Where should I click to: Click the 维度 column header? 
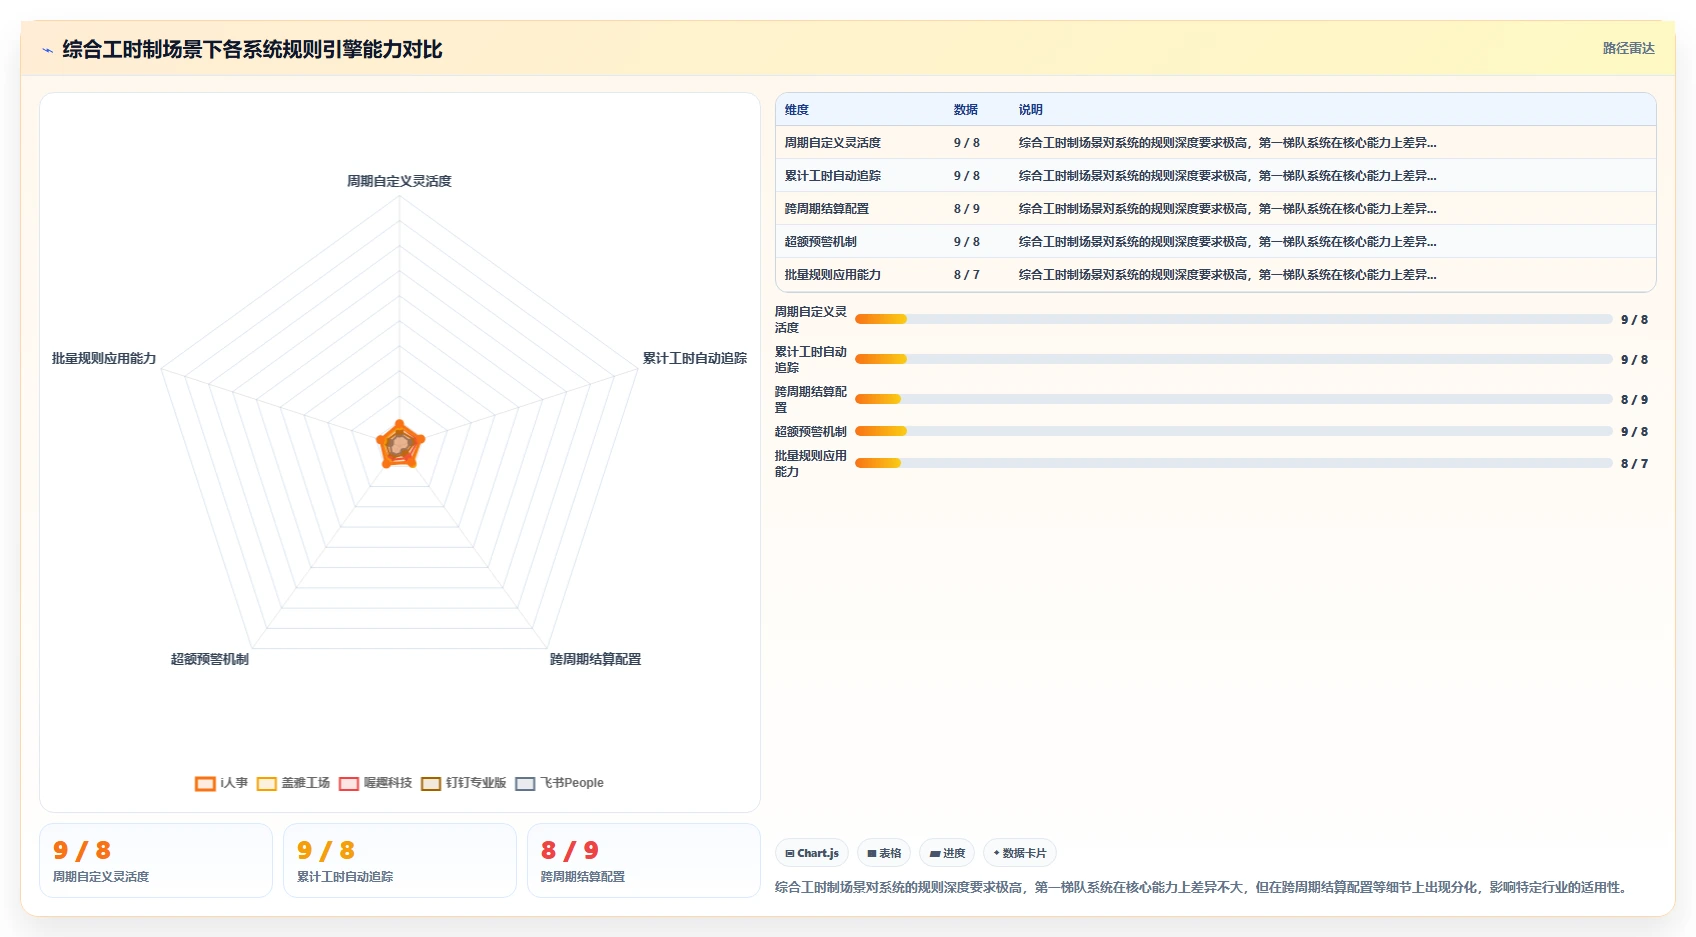pos(797,110)
